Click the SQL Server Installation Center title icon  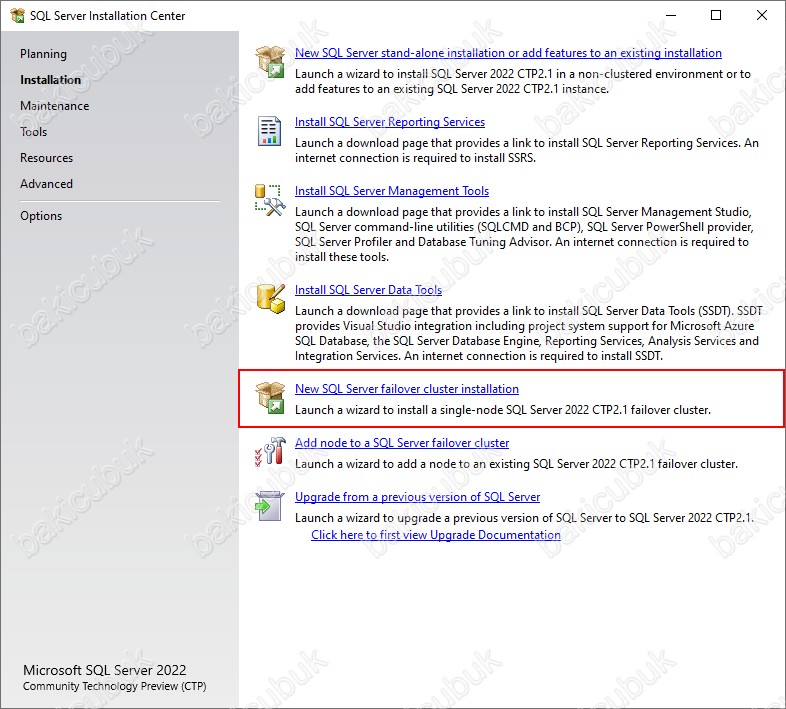(x=17, y=16)
